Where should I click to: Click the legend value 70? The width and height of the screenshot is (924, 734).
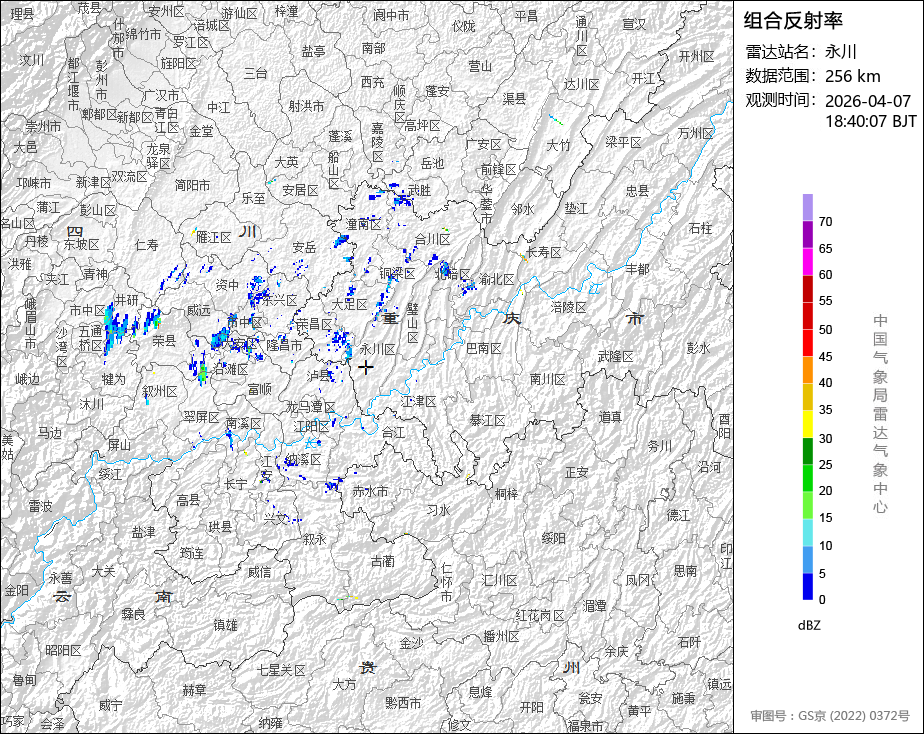pos(825,222)
